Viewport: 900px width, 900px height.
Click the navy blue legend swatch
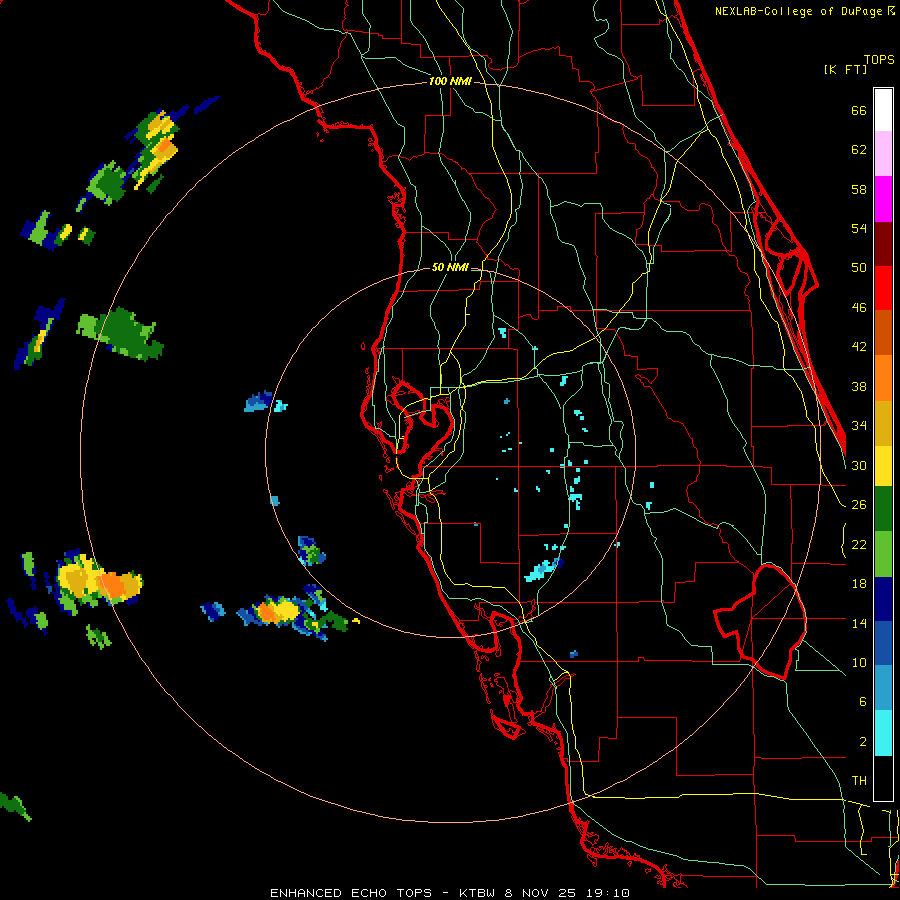(883, 599)
